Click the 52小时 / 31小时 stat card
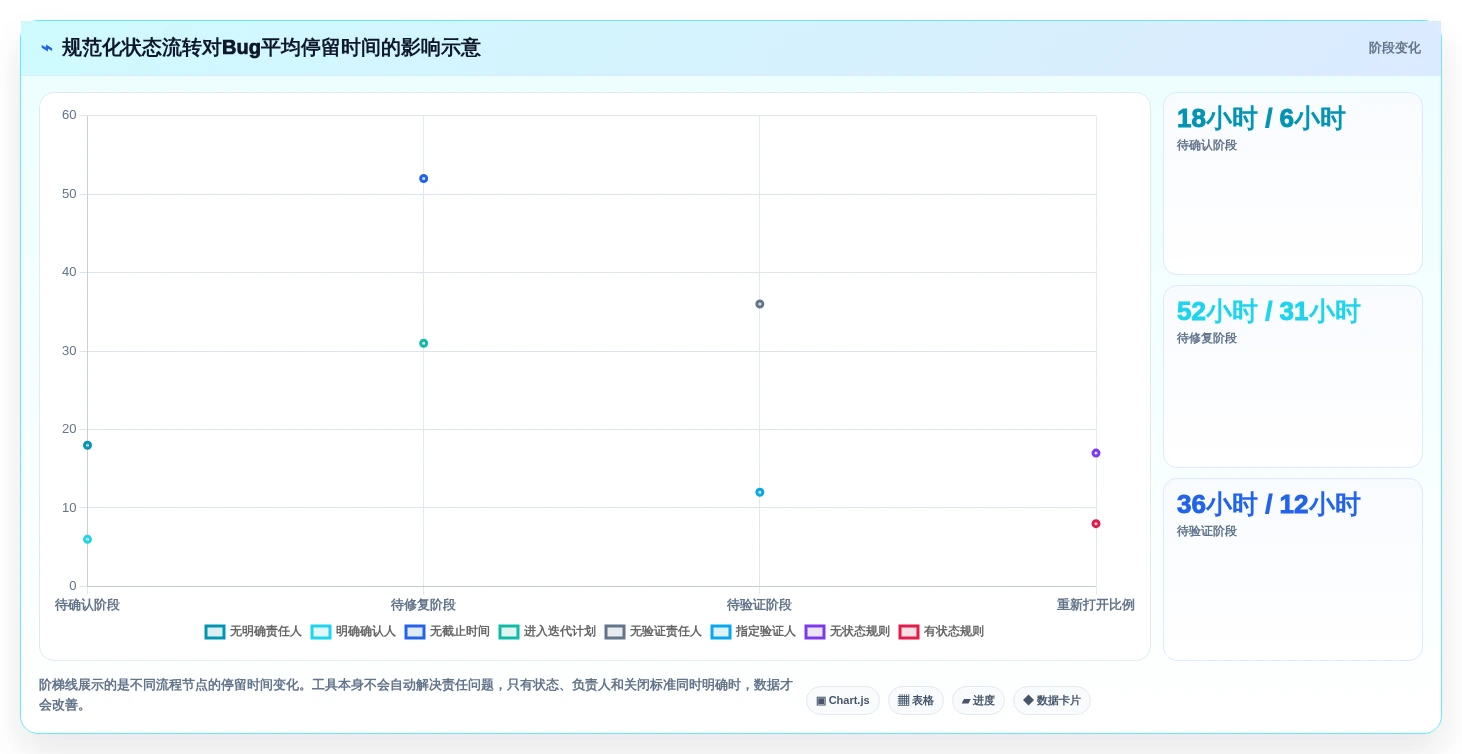Screen dimensions: 1462x754 pyautogui.click(x=1292, y=376)
